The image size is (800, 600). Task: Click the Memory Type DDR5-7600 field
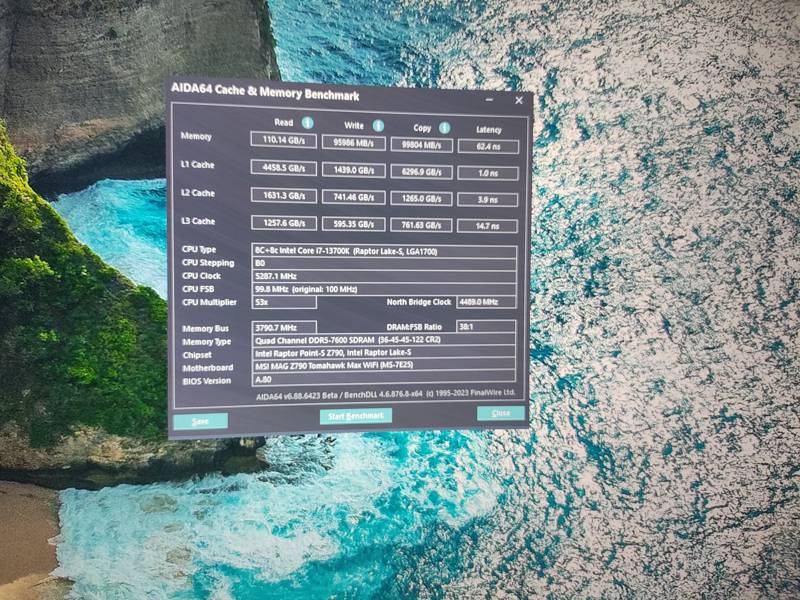(384, 340)
